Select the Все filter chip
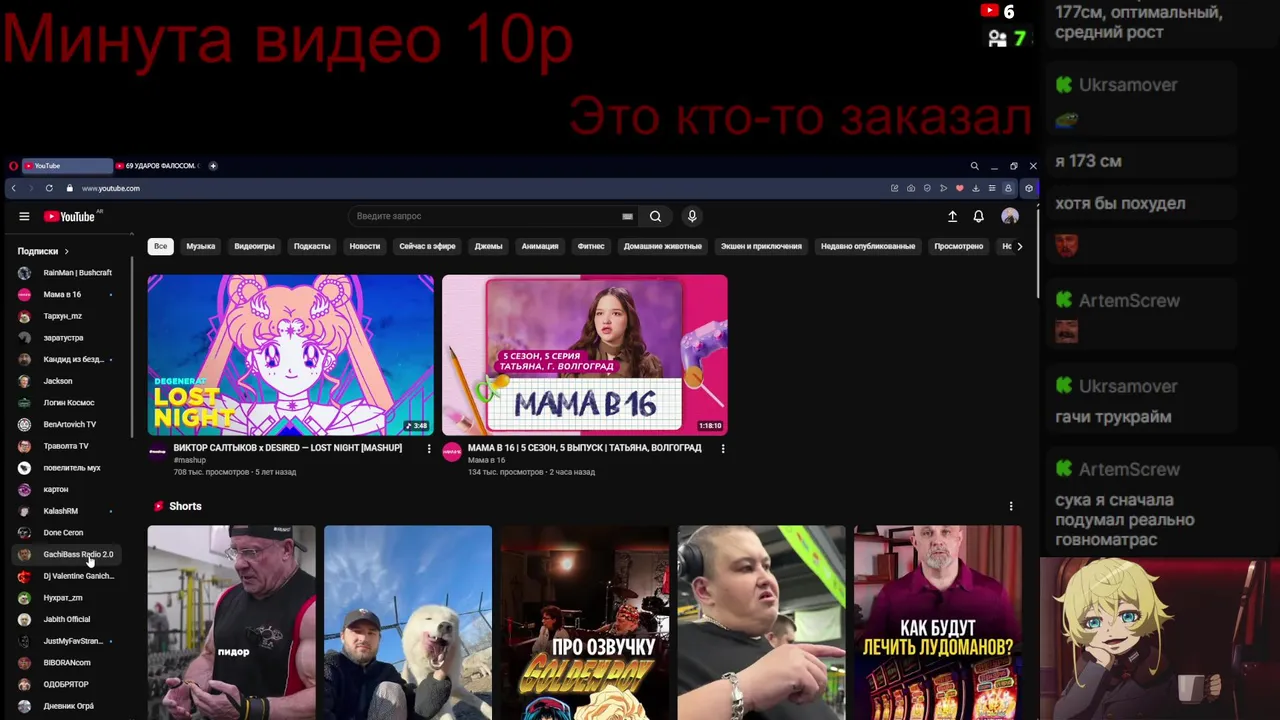 tap(160, 246)
